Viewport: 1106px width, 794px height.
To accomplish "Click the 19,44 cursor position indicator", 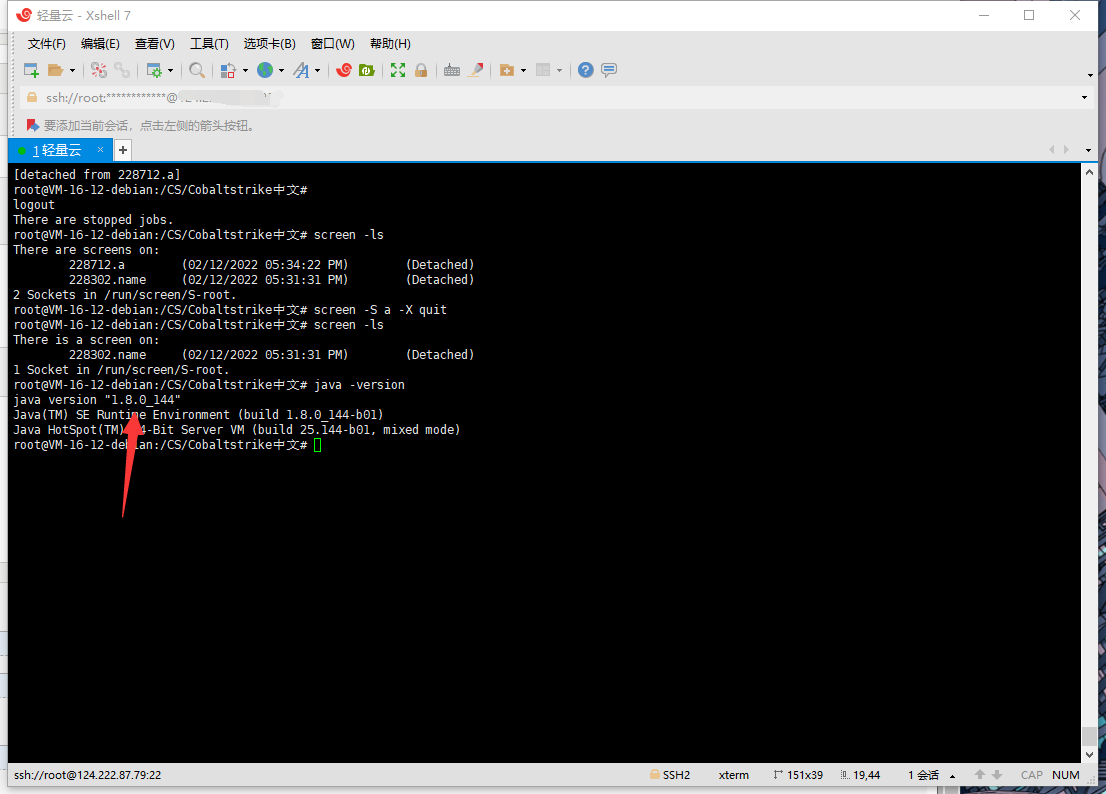I will pos(860,775).
